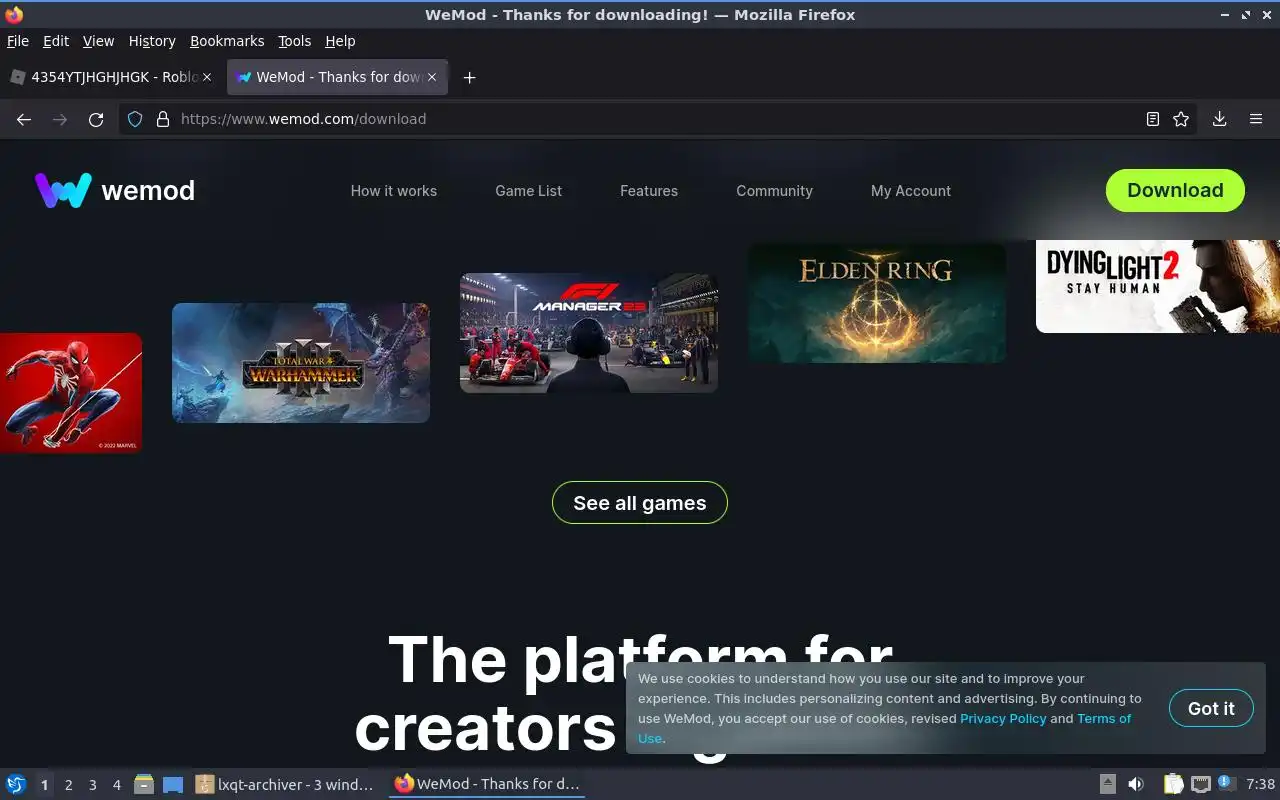Click the WeMod Firefox taskbar entry
Viewport: 1280px width, 800px height.
coord(487,784)
